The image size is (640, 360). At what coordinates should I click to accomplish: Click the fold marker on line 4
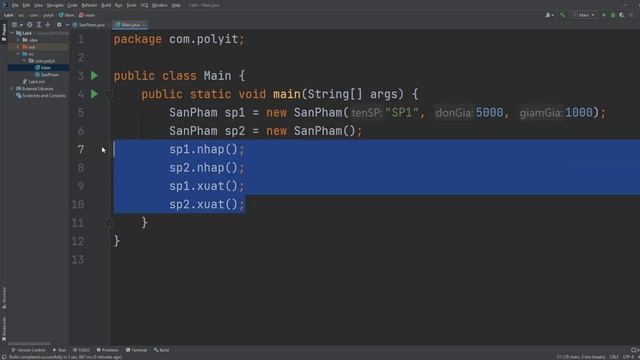coord(109,94)
